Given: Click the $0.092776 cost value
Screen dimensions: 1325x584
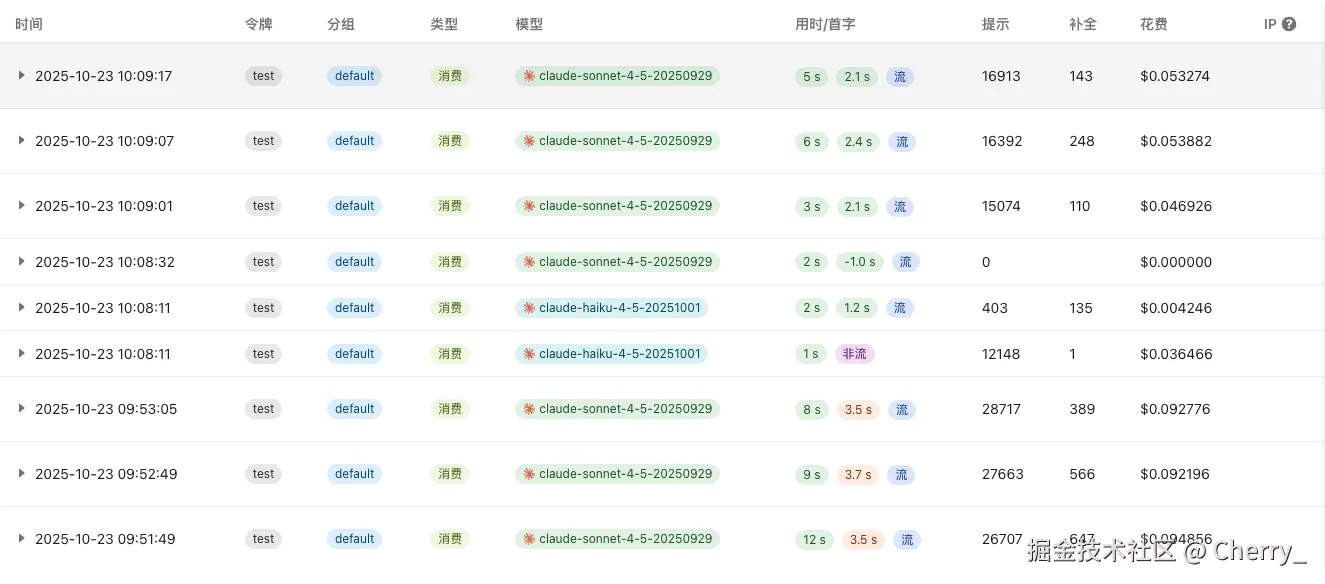Looking at the screenshot, I should 1175,408.
